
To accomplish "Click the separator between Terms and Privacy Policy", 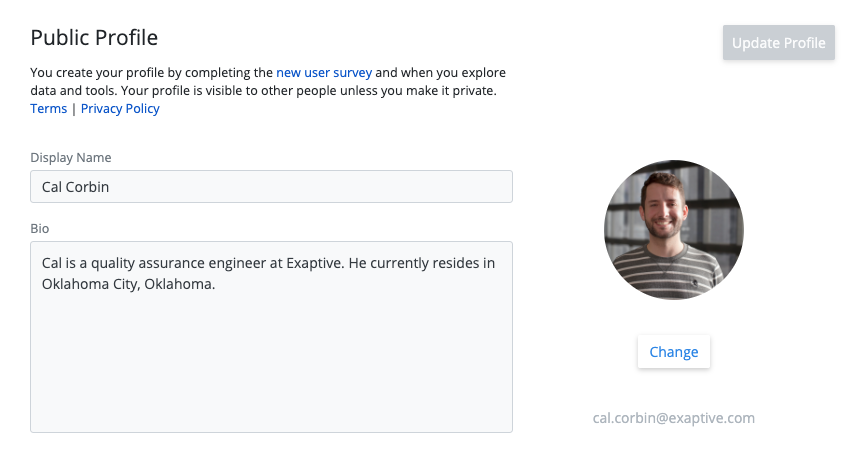I will pyautogui.click(x=74, y=109).
